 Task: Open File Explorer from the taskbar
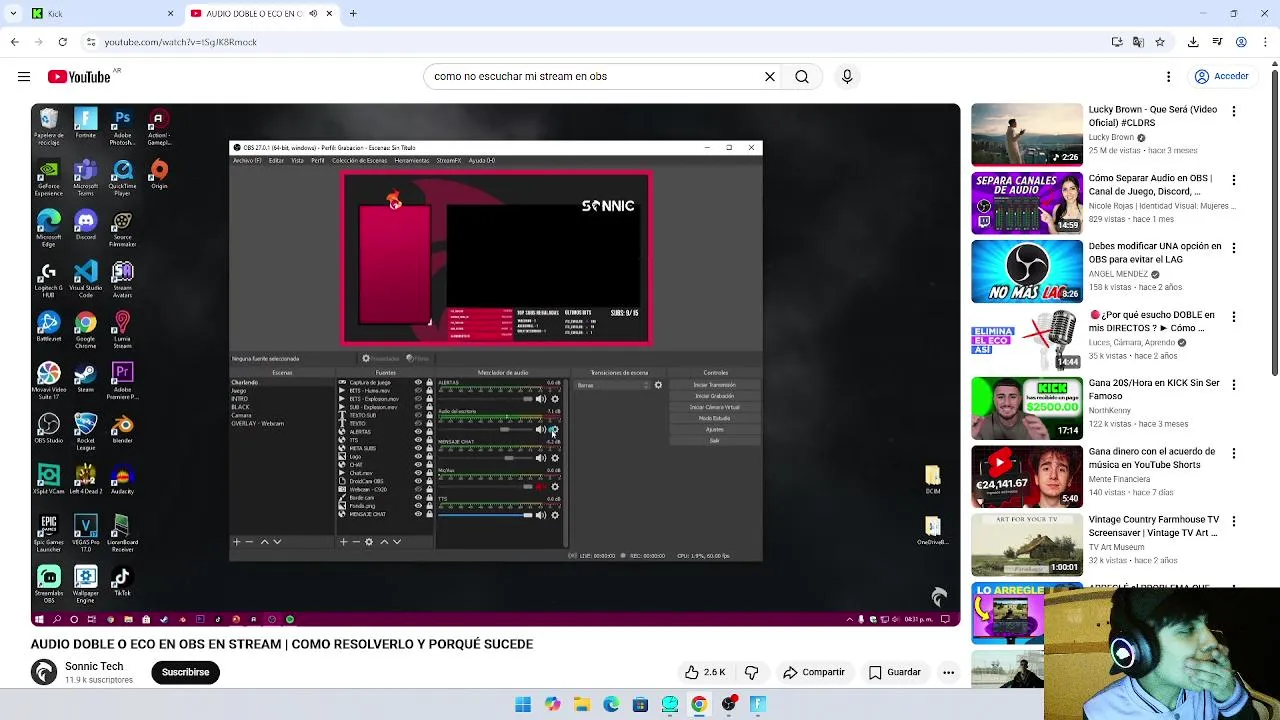click(582, 704)
